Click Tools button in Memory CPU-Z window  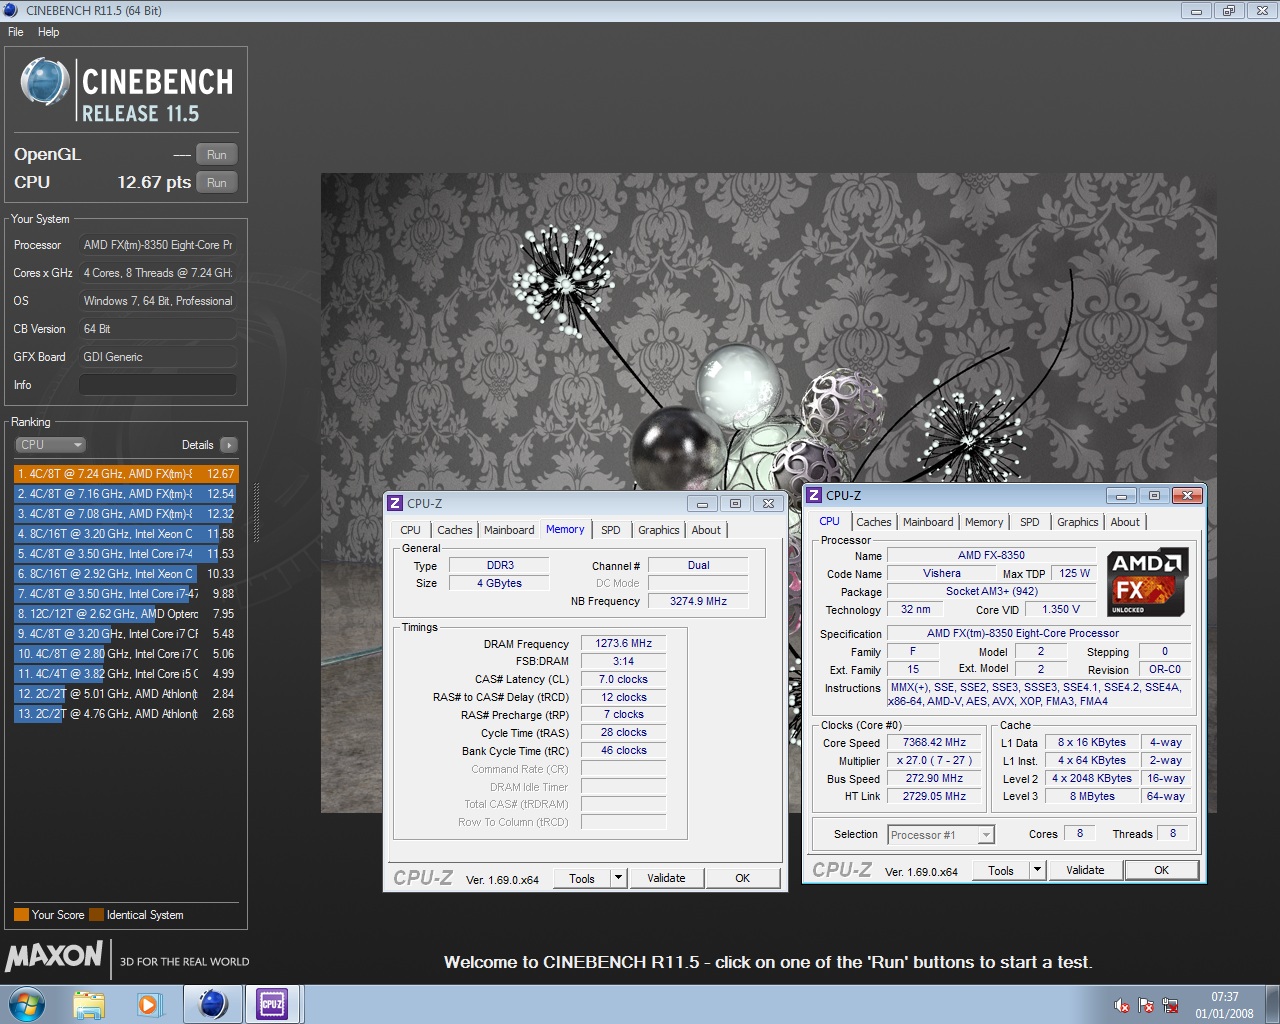(x=582, y=878)
